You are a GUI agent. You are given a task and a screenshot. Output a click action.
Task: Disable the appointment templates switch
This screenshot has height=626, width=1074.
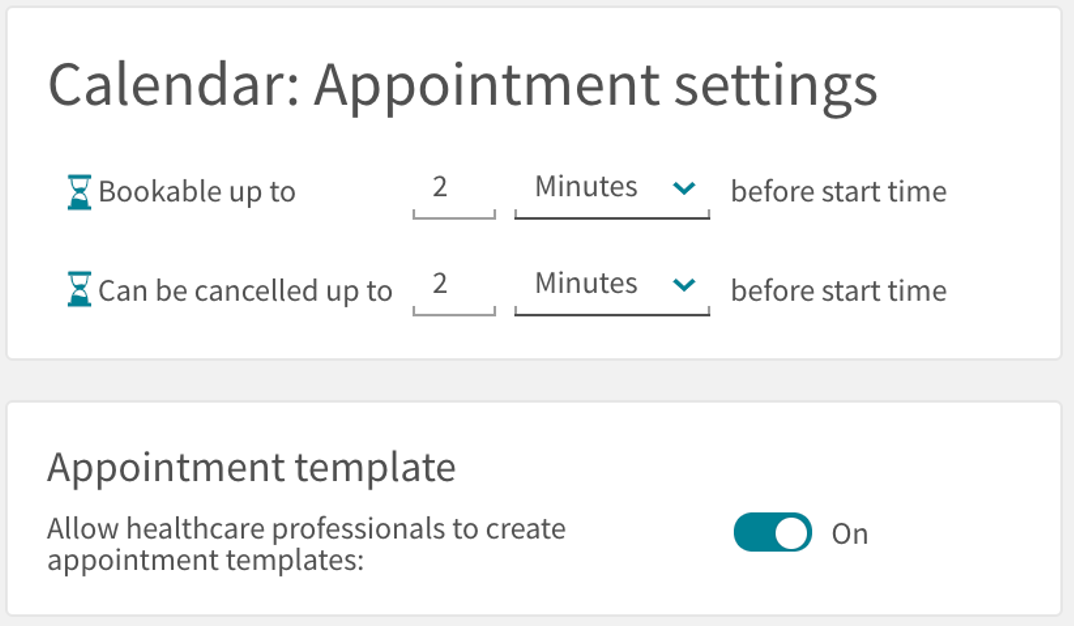(x=773, y=532)
